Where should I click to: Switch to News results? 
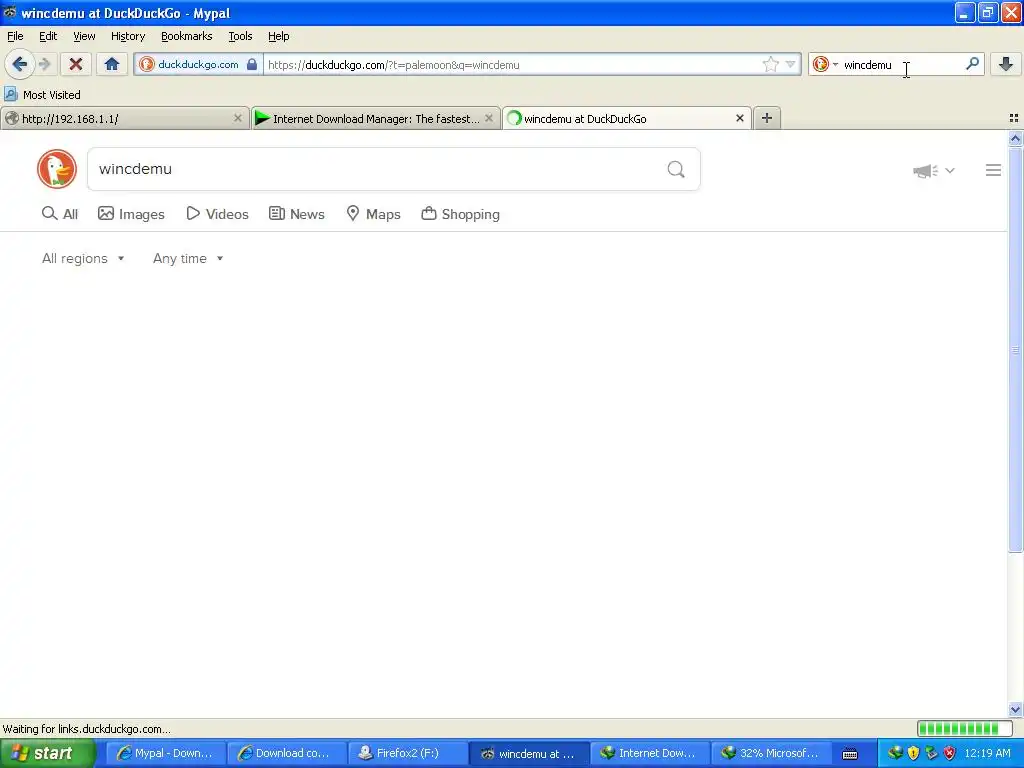297,214
